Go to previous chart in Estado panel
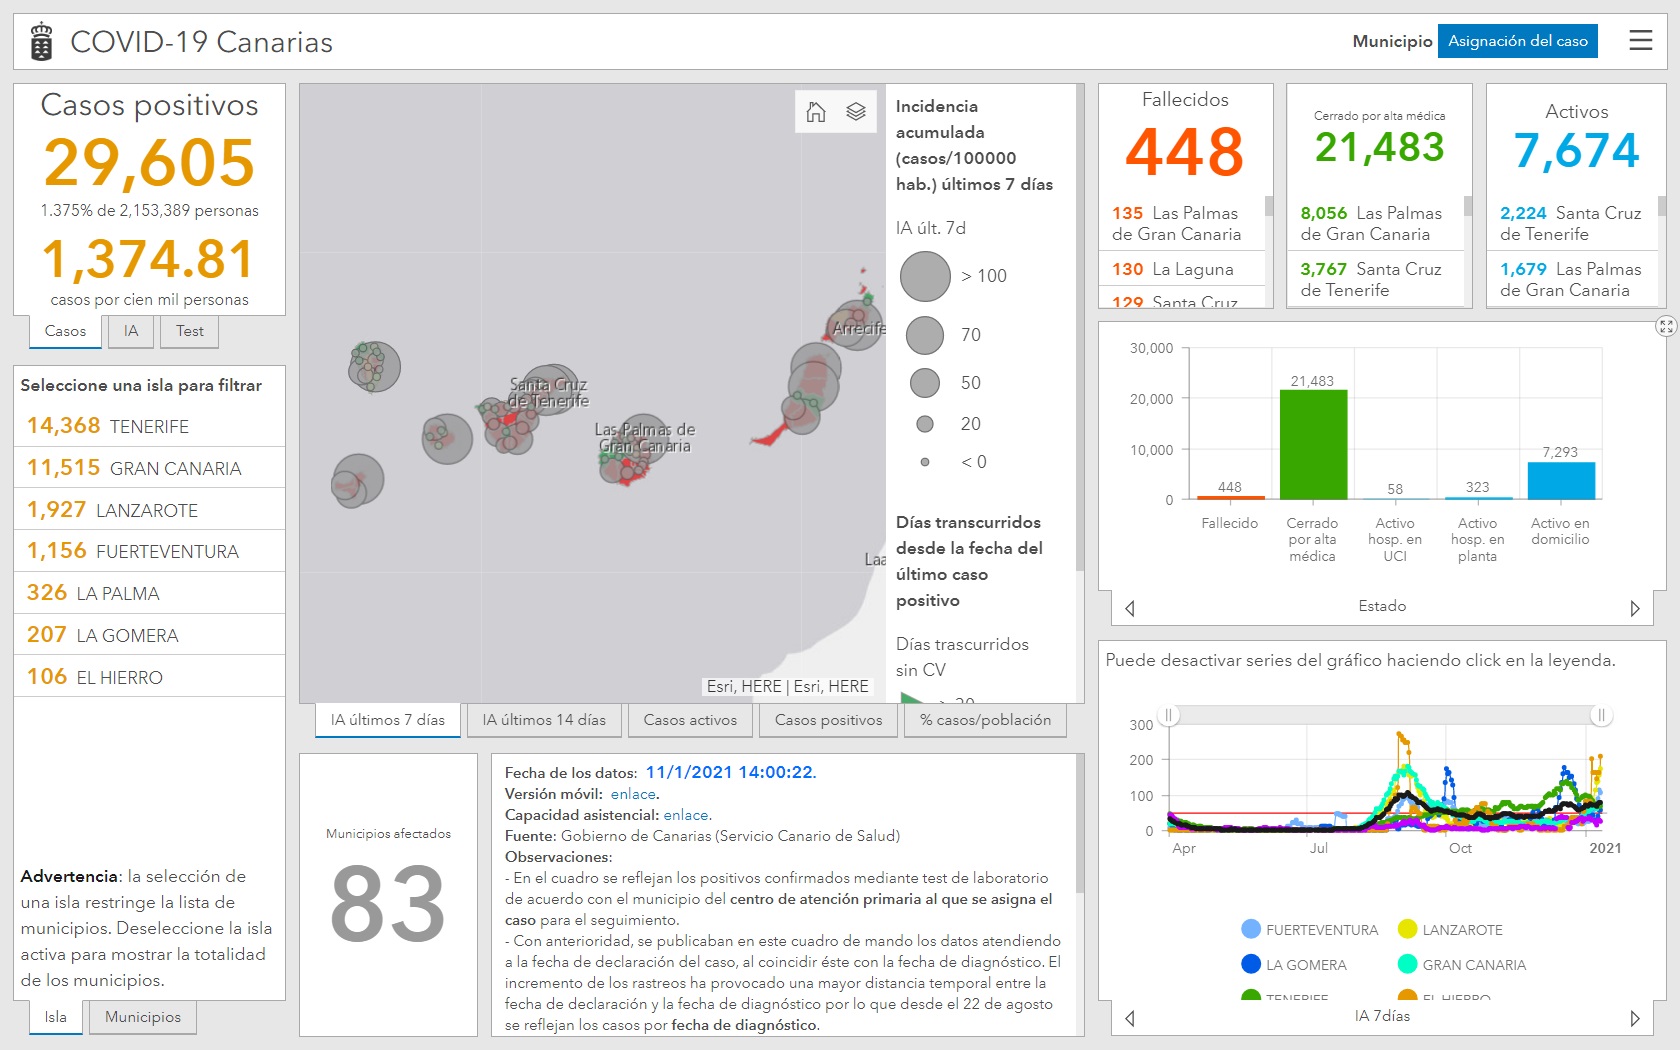This screenshot has height=1050, width=1680. [1130, 608]
